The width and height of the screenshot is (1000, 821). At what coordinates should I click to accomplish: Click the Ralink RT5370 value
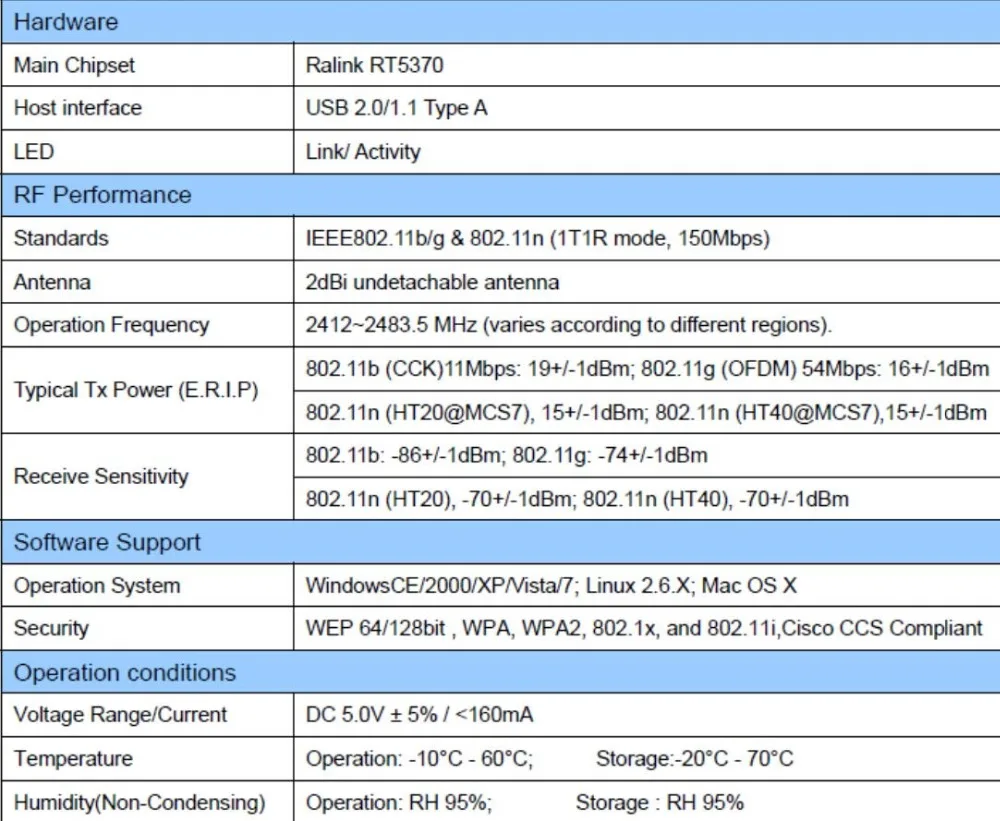(374, 66)
